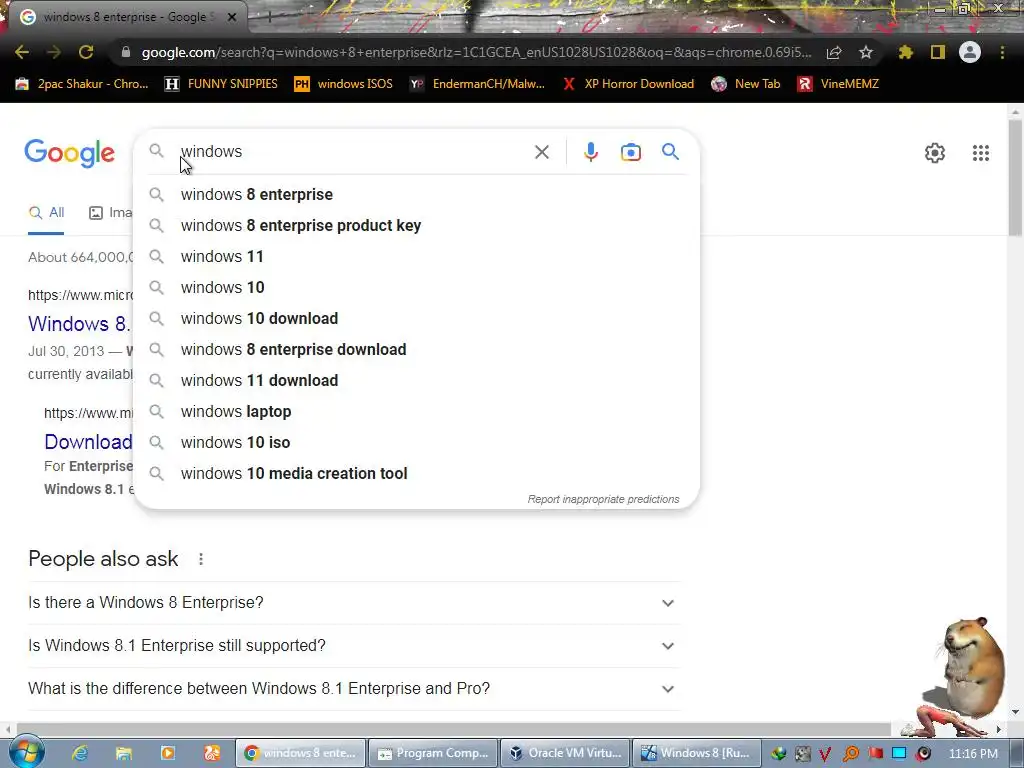1024x768 pixels.
Task: Switch to Oracle VM VirtualBox taskbar window
Action: coord(566,753)
